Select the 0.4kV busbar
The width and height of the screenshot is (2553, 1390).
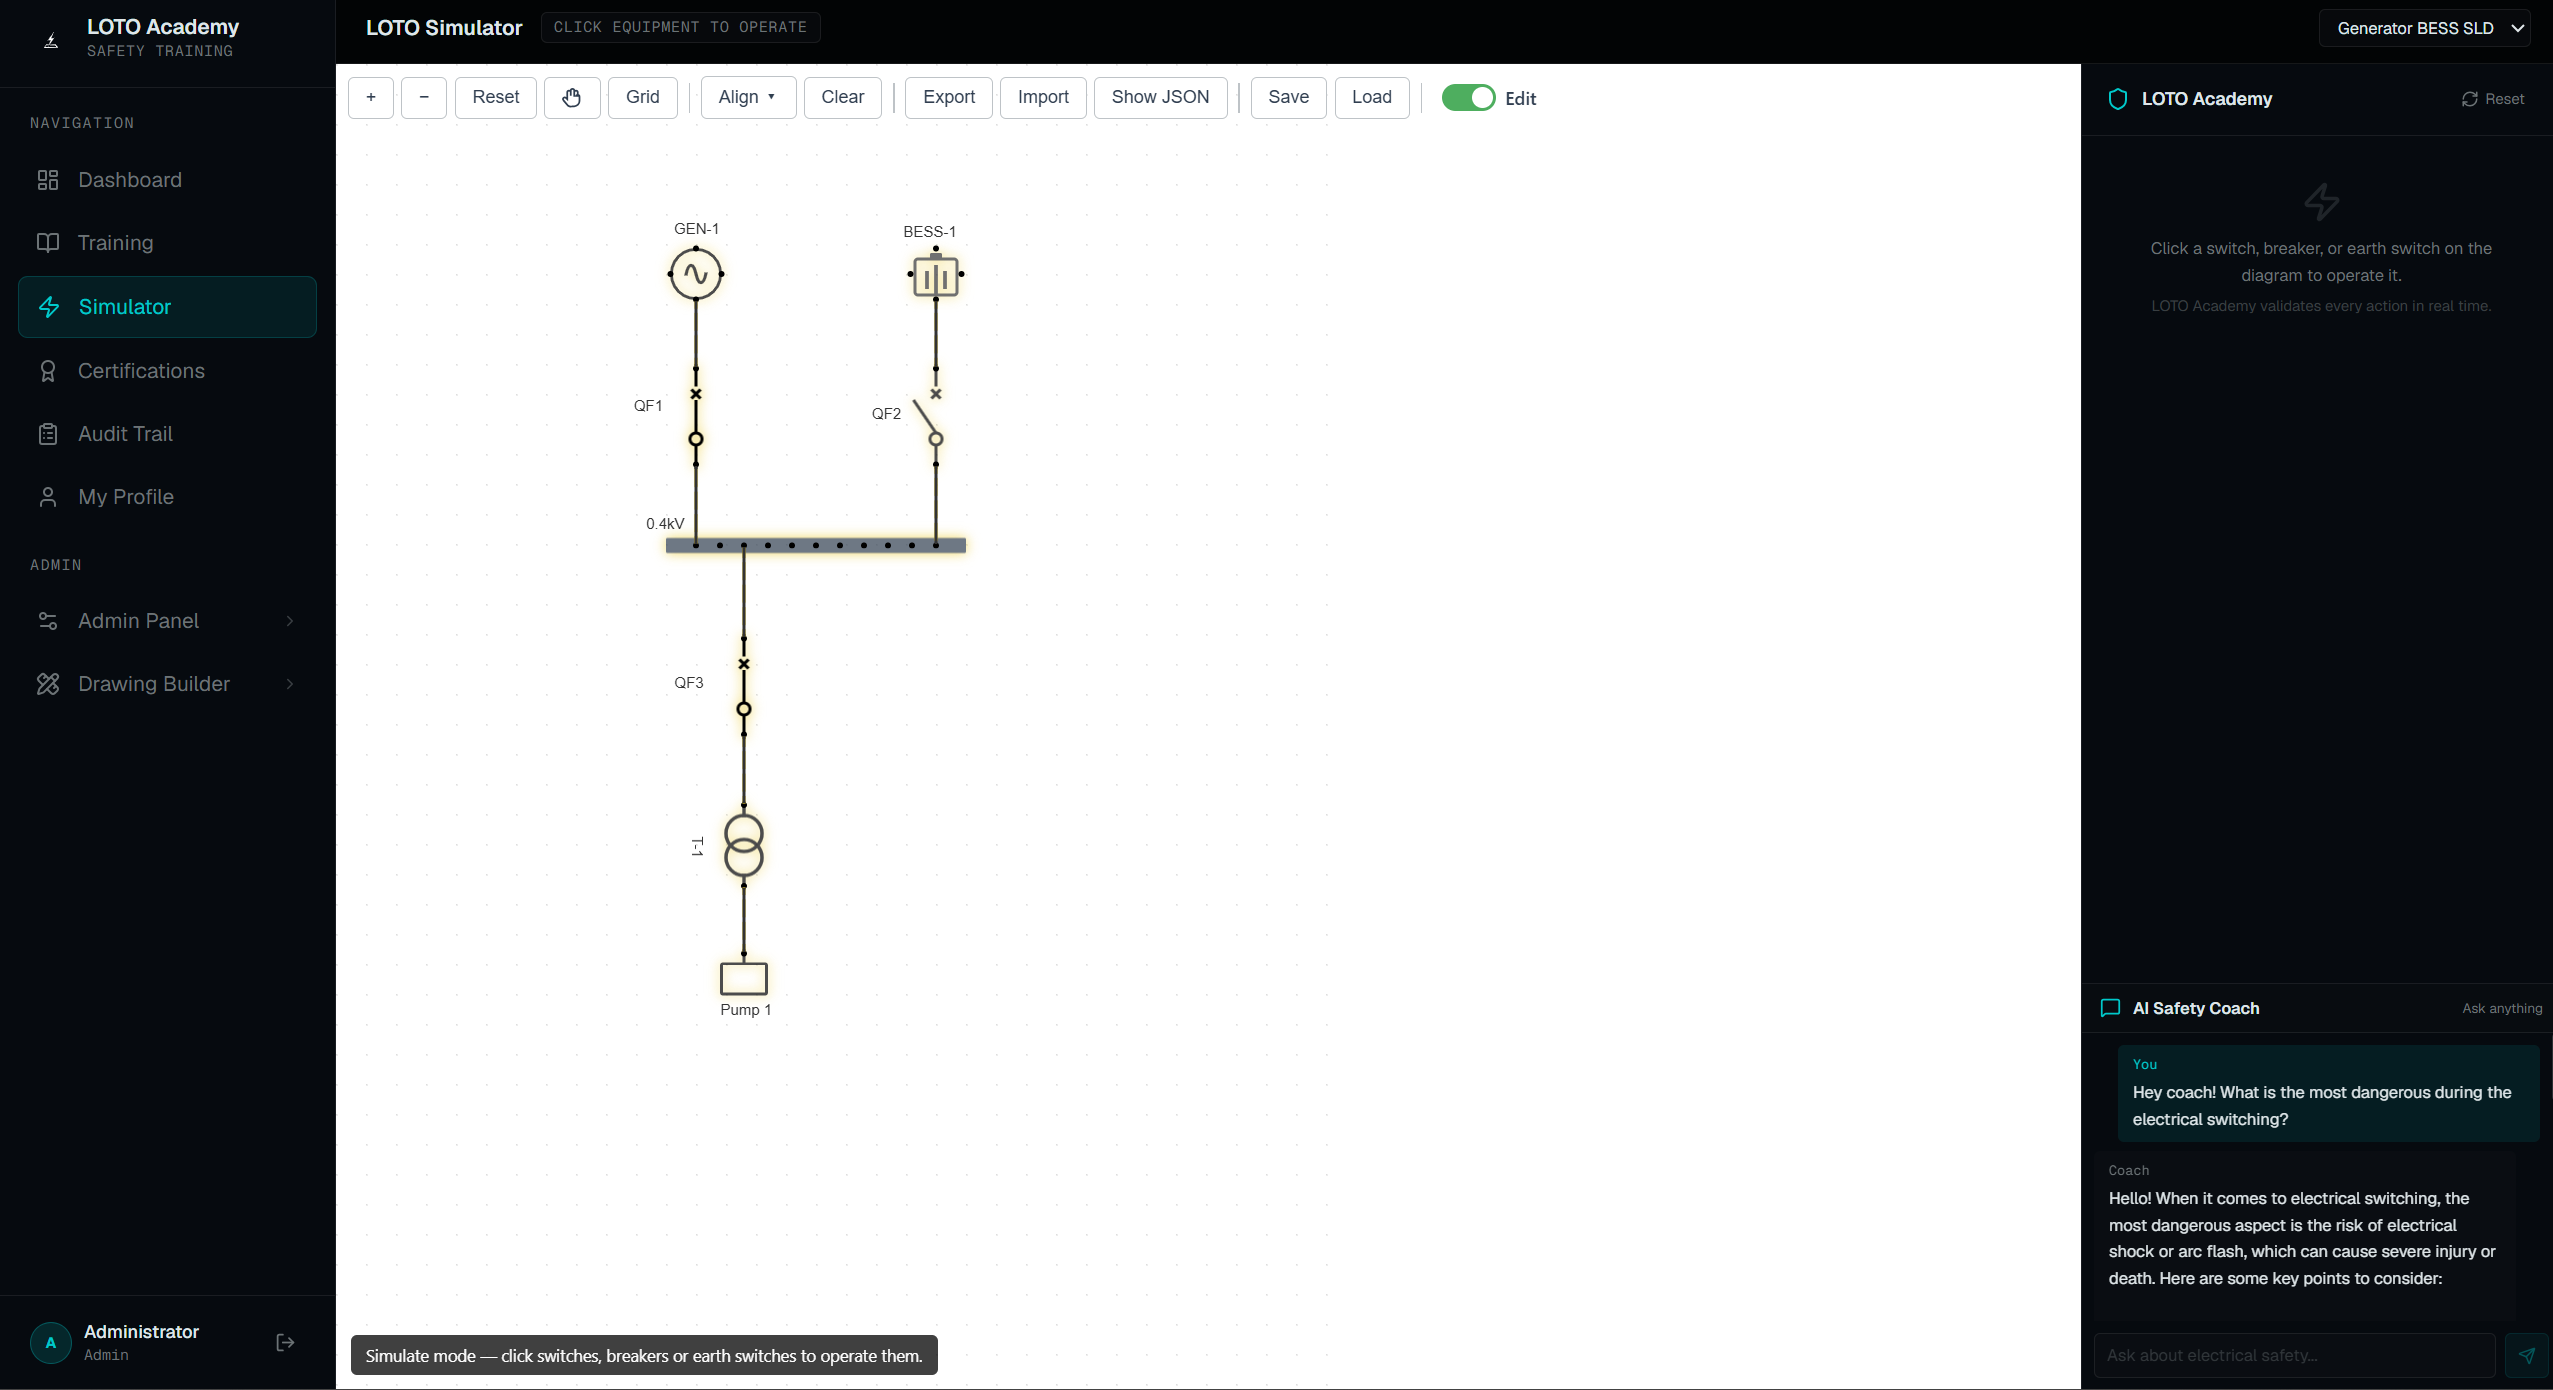816,545
